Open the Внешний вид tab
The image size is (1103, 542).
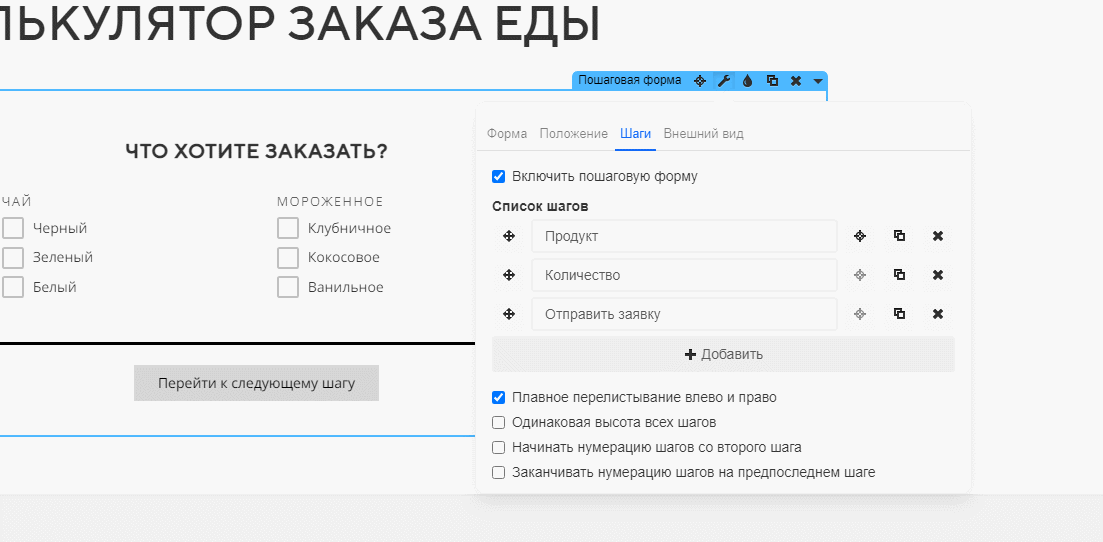click(x=703, y=134)
